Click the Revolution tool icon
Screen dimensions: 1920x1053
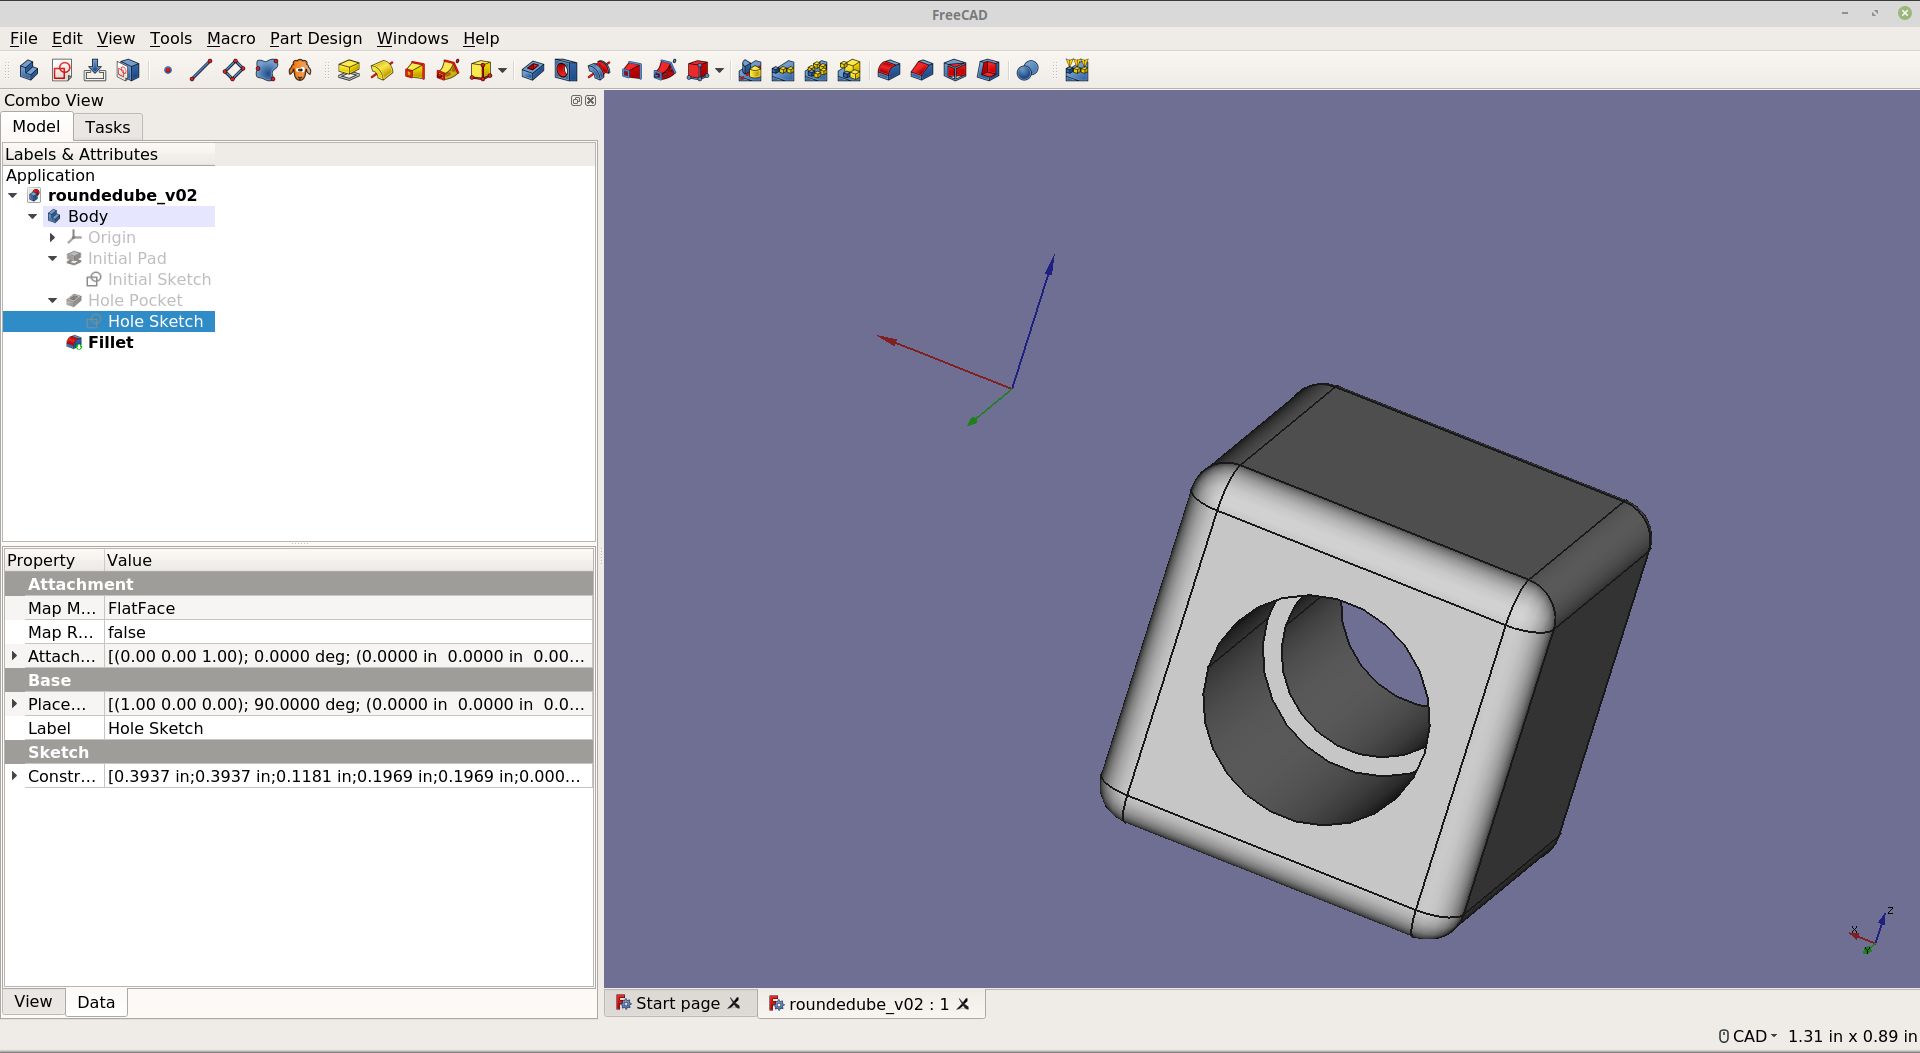pyautogui.click(x=382, y=70)
